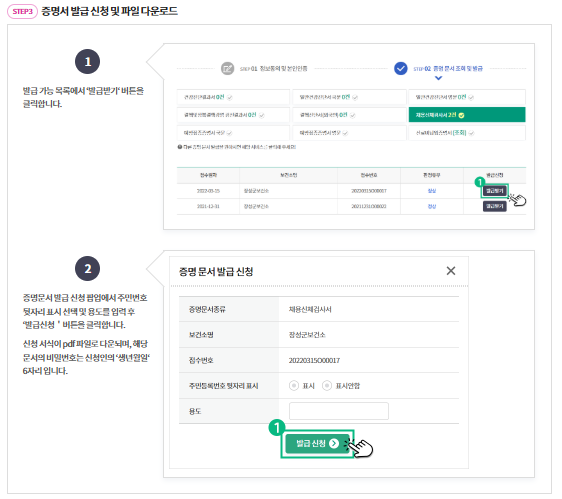Click the STEP 02 blue checkmark circle icon

coord(400,68)
